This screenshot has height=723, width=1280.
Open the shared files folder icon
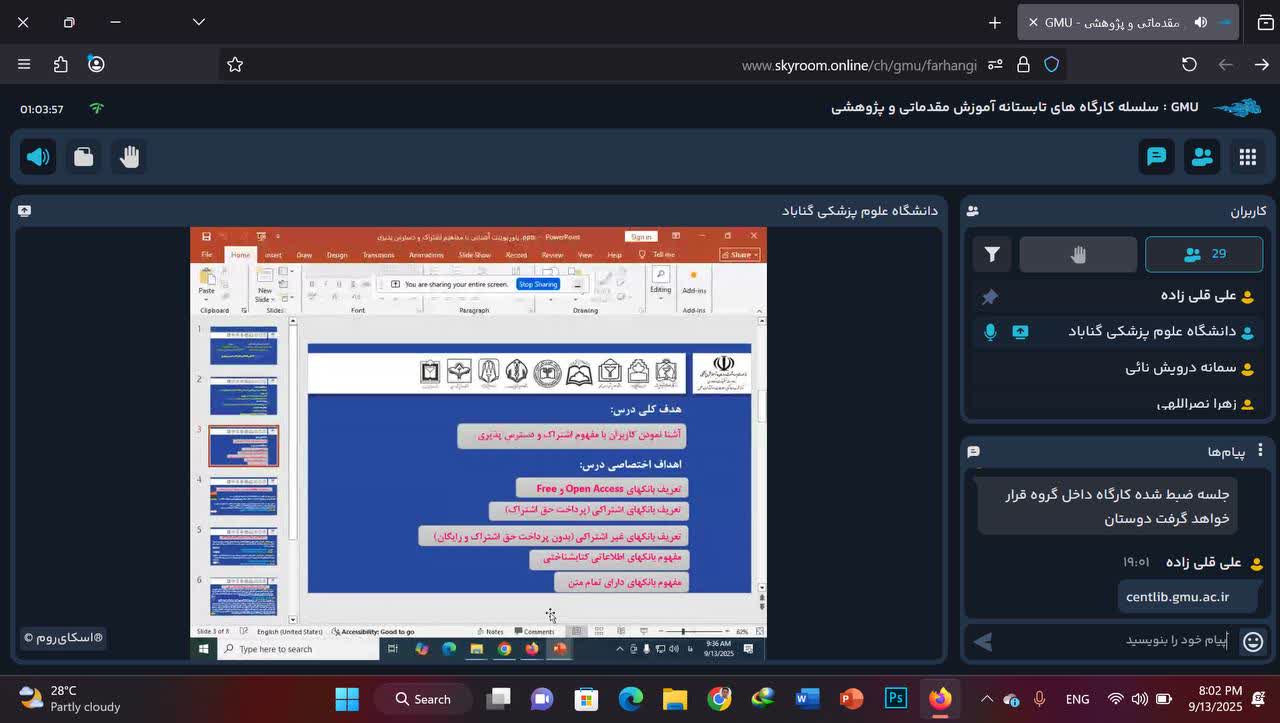(84, 157)
